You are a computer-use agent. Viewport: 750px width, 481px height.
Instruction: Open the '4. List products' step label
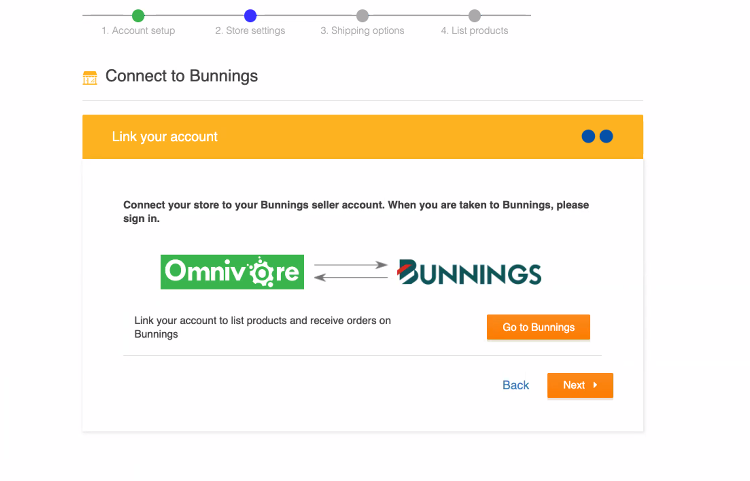474,31
